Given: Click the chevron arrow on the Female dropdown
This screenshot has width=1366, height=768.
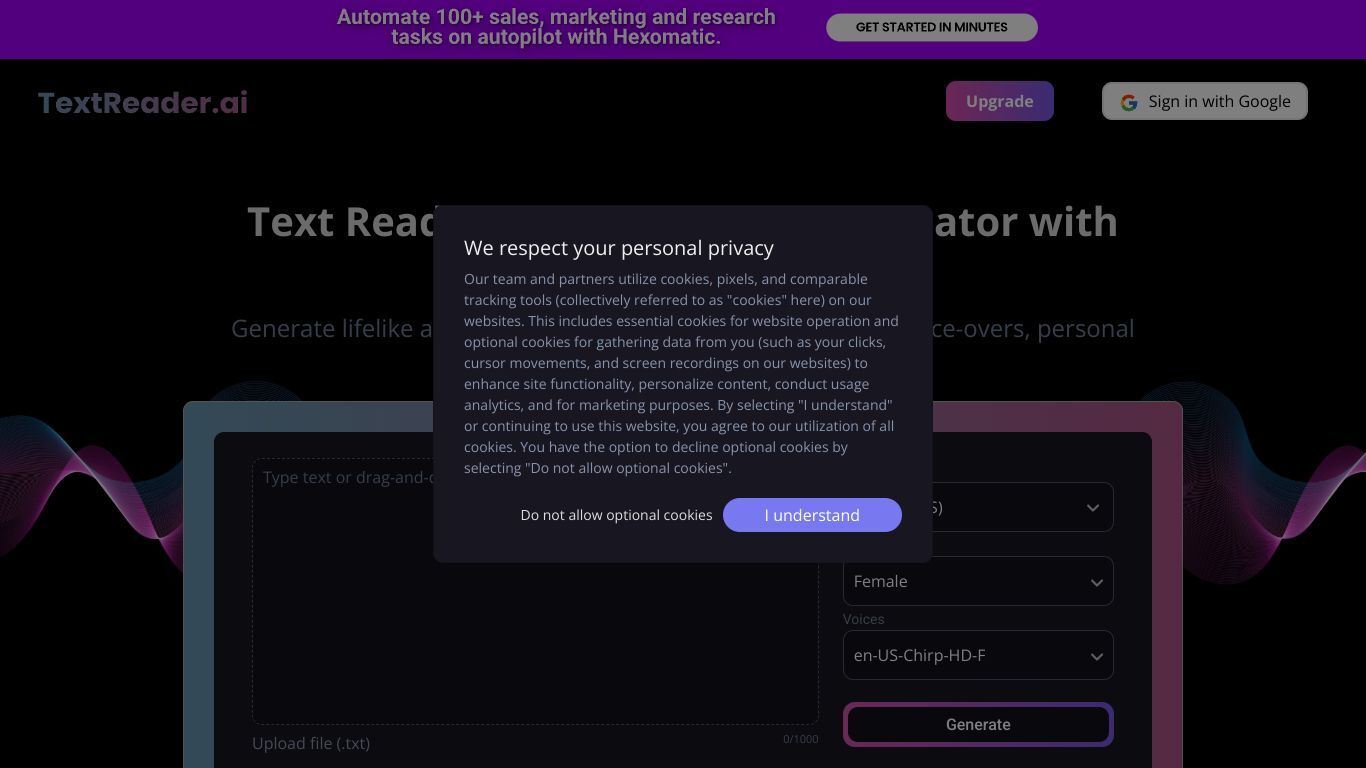Looking at the screenshot, I should [x=1096, y=582].
